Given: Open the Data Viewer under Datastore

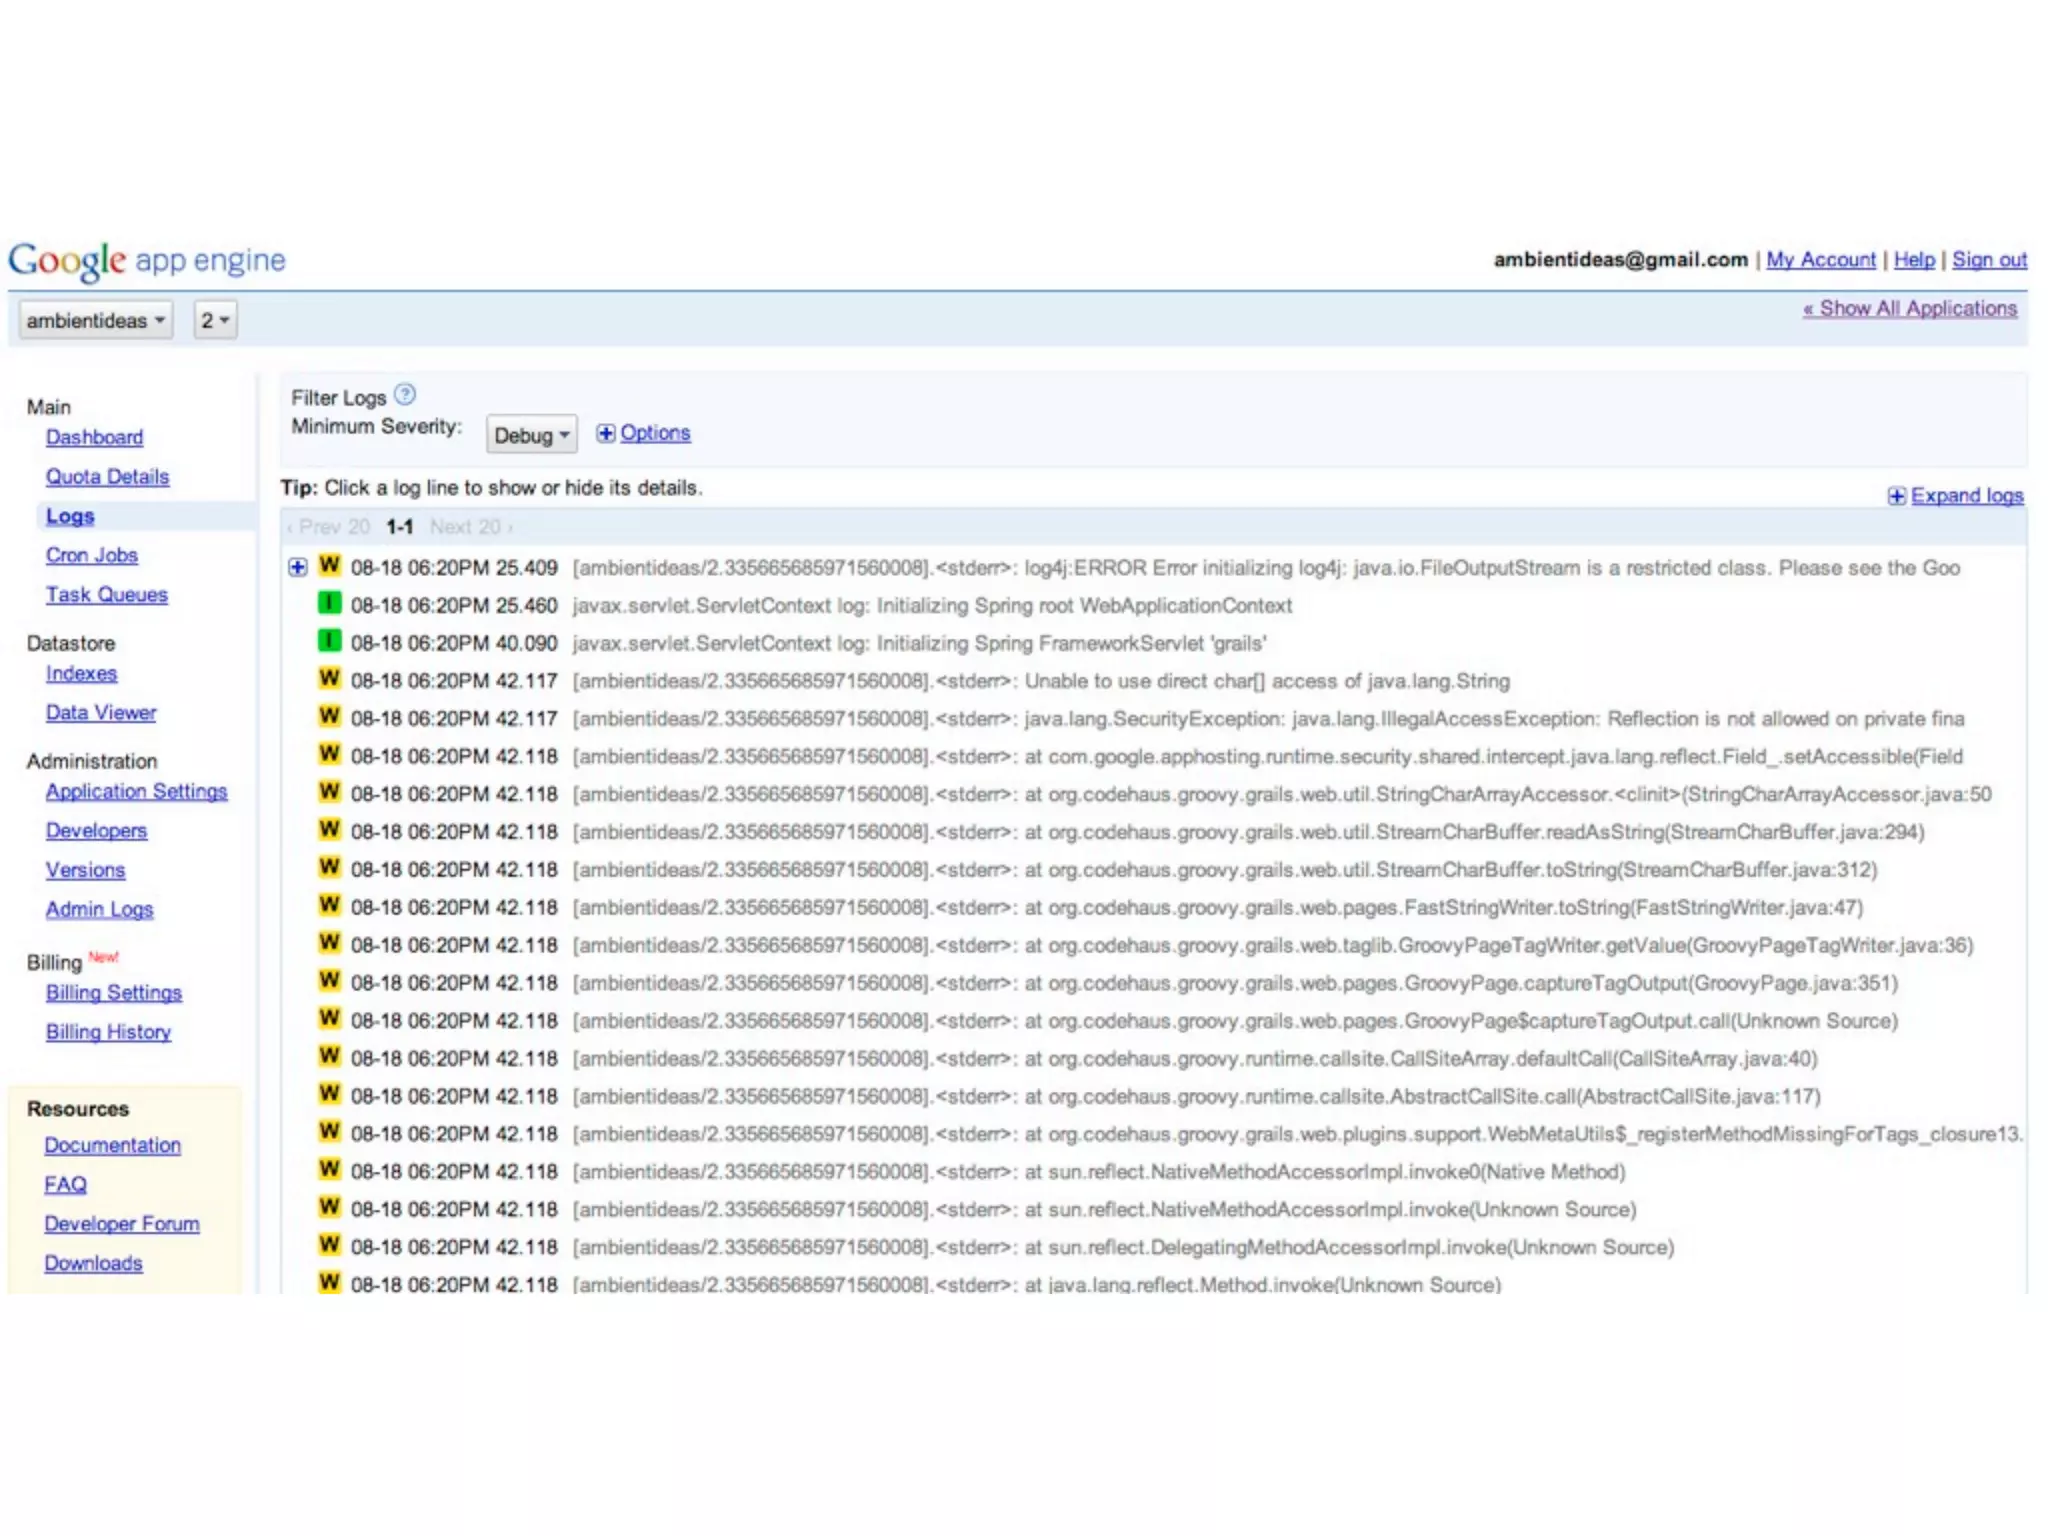Looking at the screenshot, I should (101, 713).
